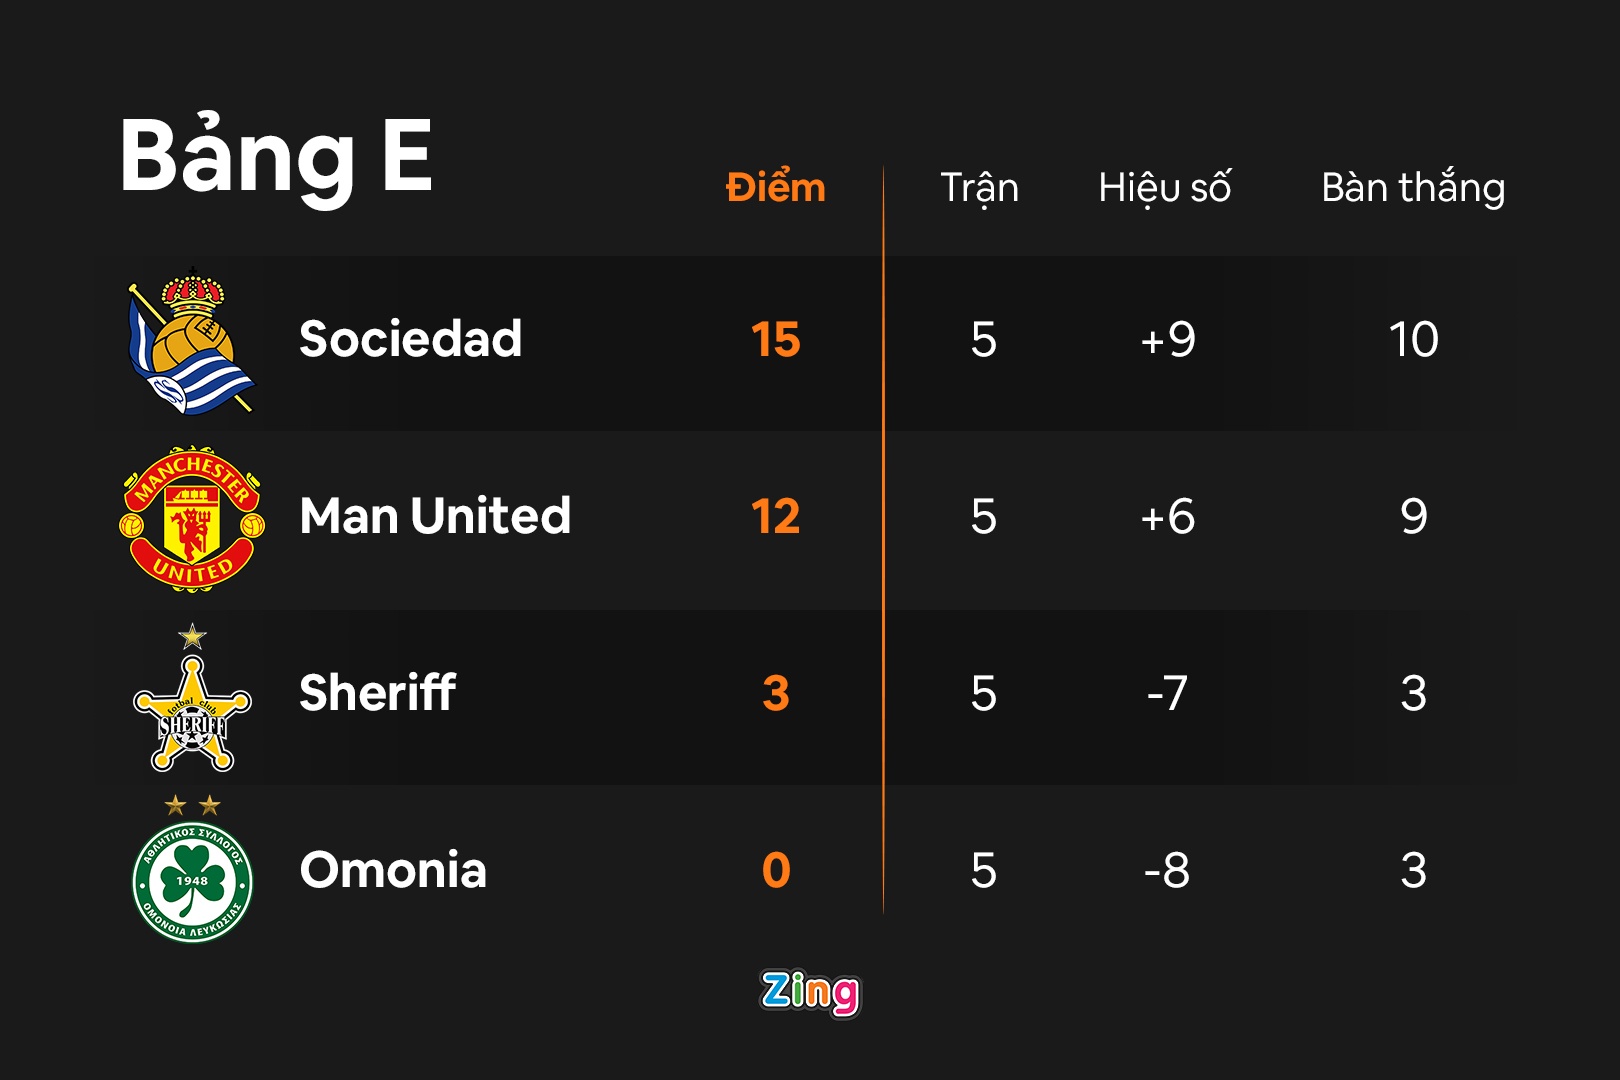The image size is (1620, 1080).
Task: Select the Sociedad team name
Action: [x=410, y=339]
